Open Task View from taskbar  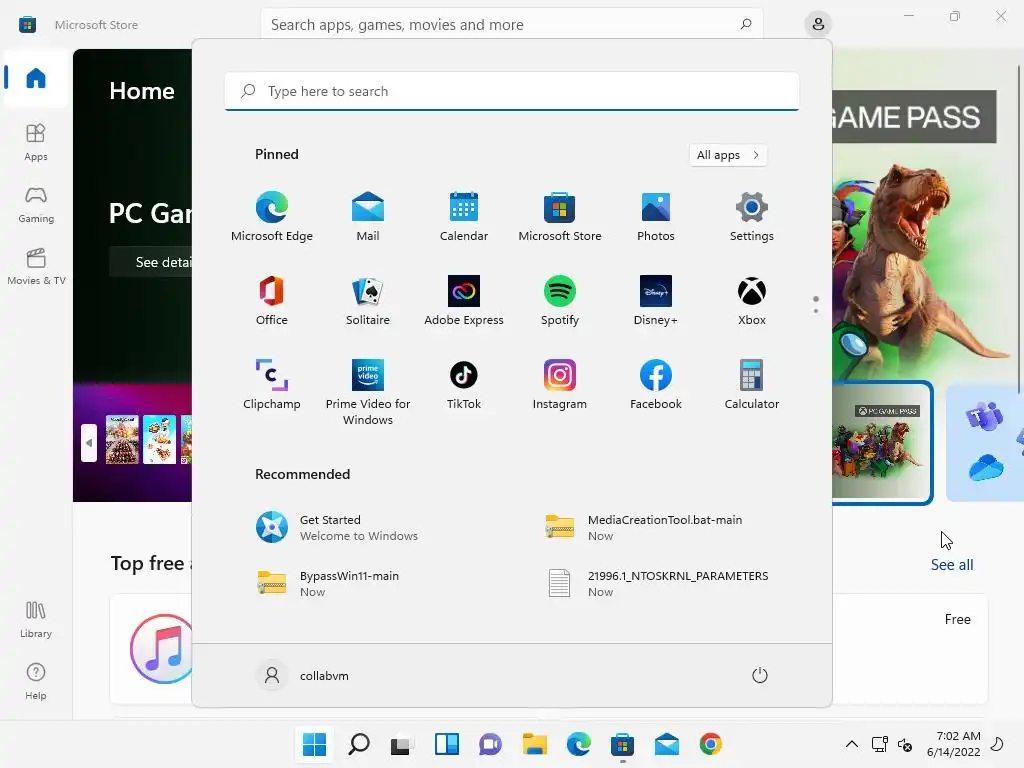pyautogui.click(x=402, y=744)
